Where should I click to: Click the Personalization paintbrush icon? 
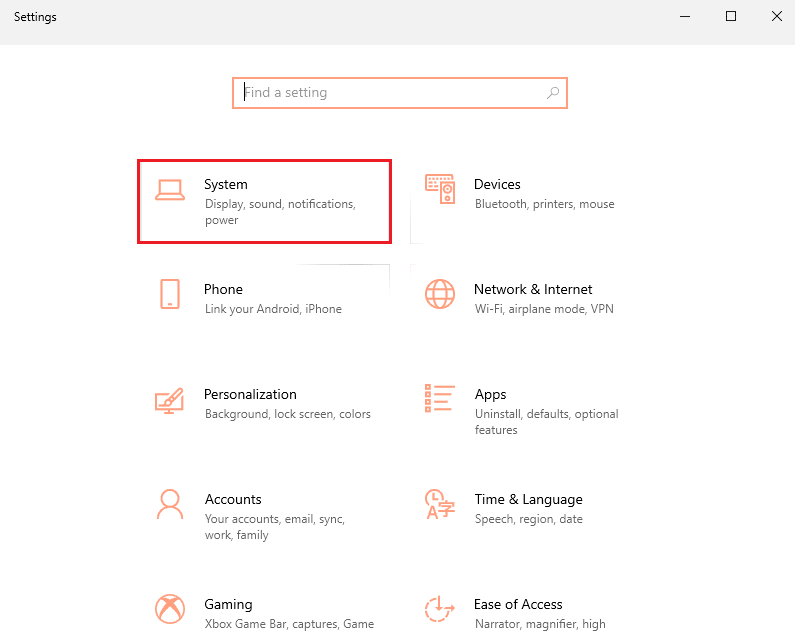pyautogui.click(x=169, y=401)
